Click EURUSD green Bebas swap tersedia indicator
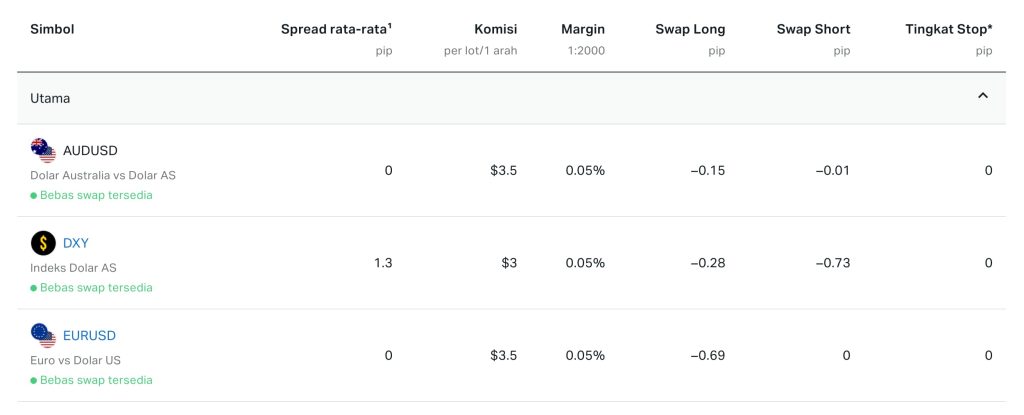 click(92, 380)
